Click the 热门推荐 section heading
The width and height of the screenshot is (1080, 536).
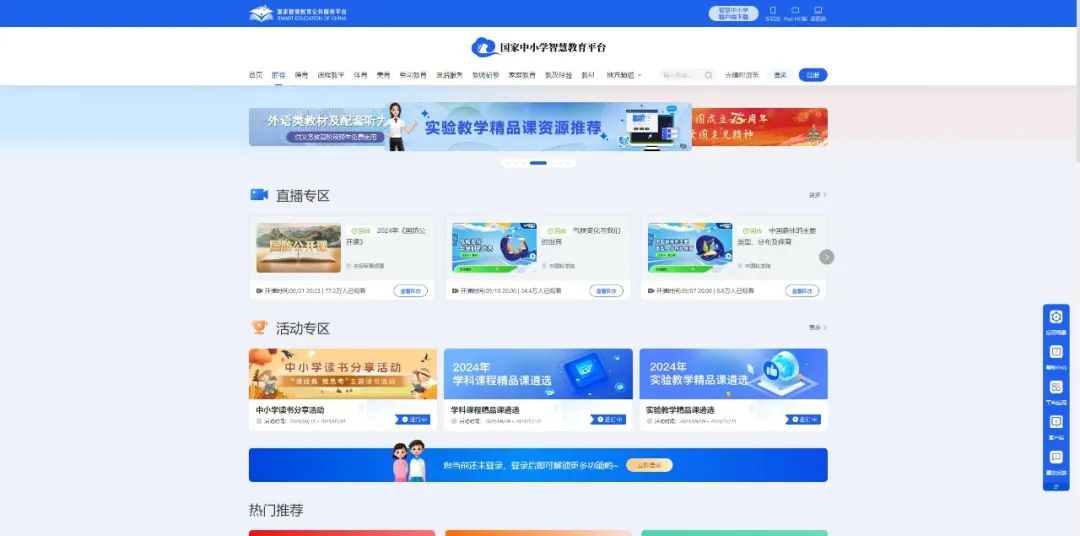276,511
